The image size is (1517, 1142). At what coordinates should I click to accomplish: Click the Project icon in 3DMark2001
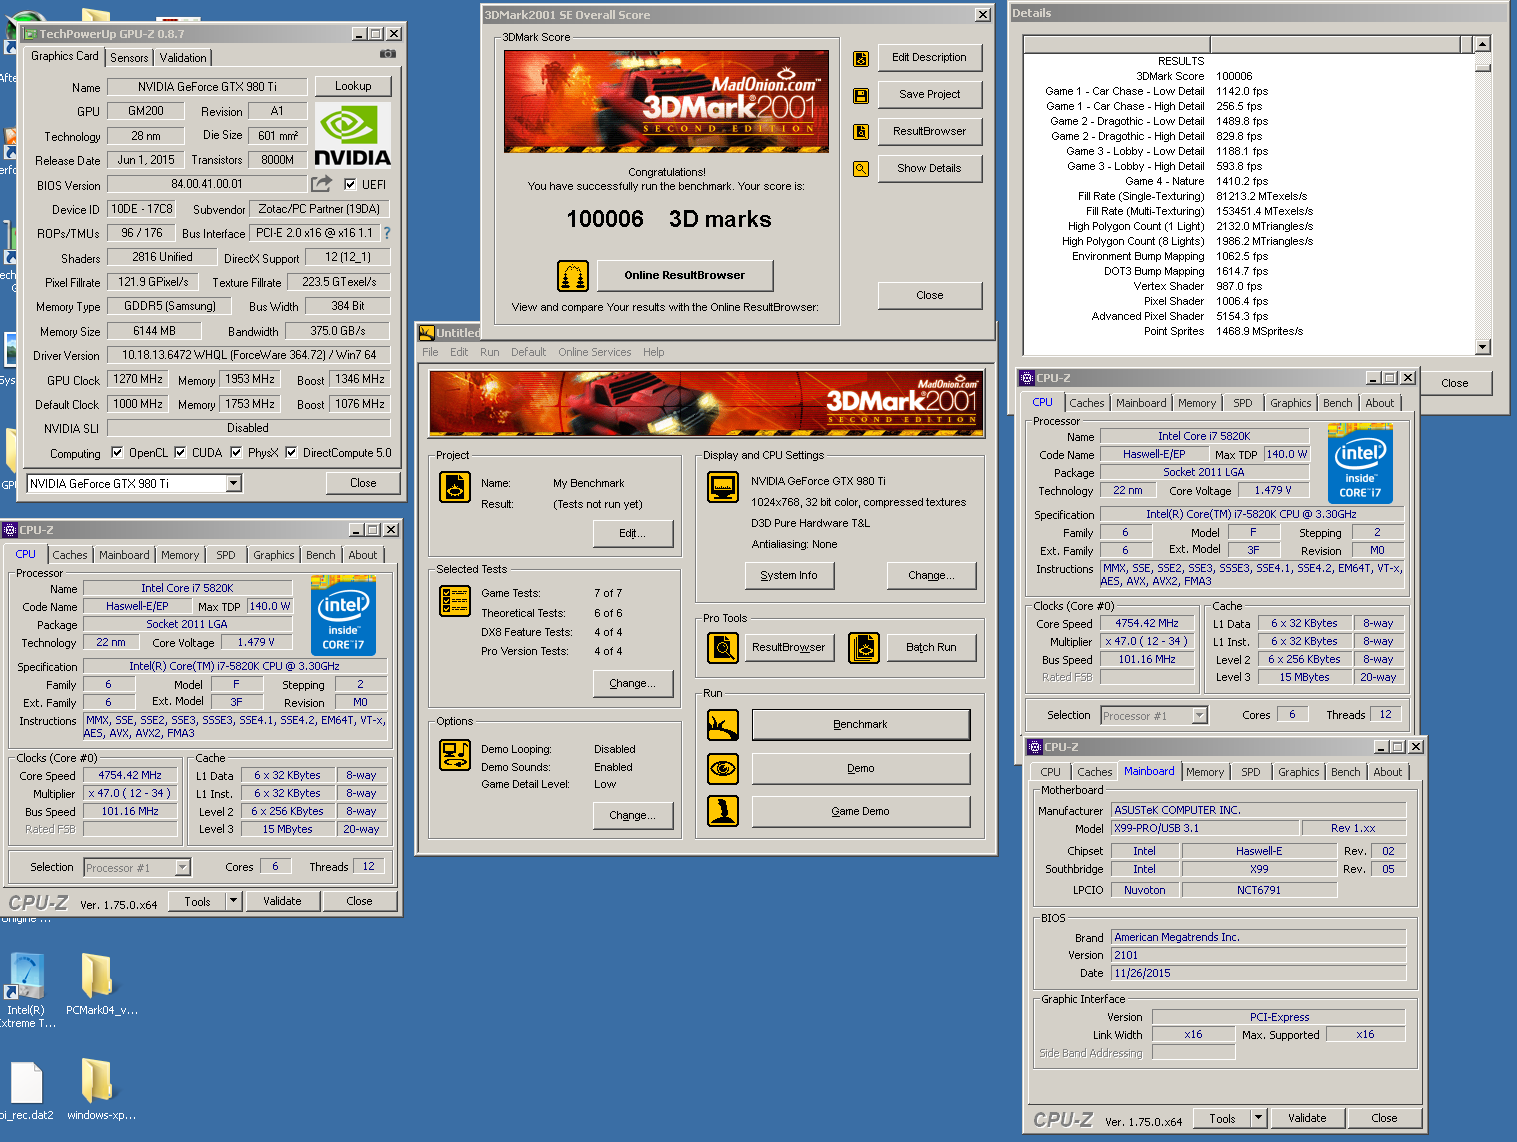455,487
